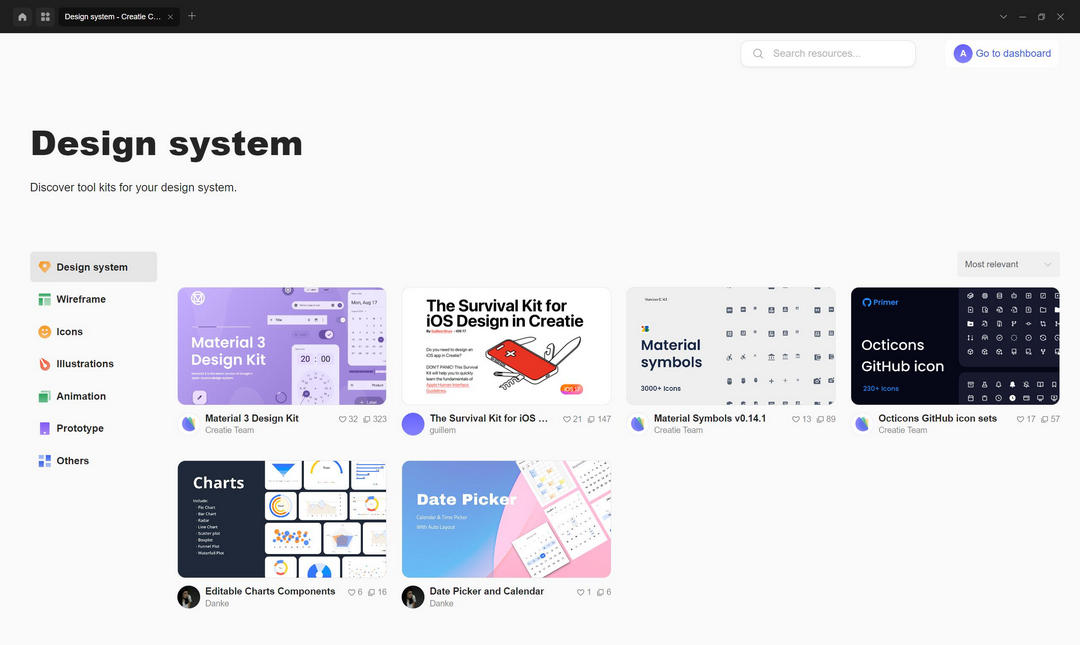Click the Animation sidebar icon
Image resolution: width=1080 pixels, height=645 pixels.
pyautogui.click(x=44, y=396)
